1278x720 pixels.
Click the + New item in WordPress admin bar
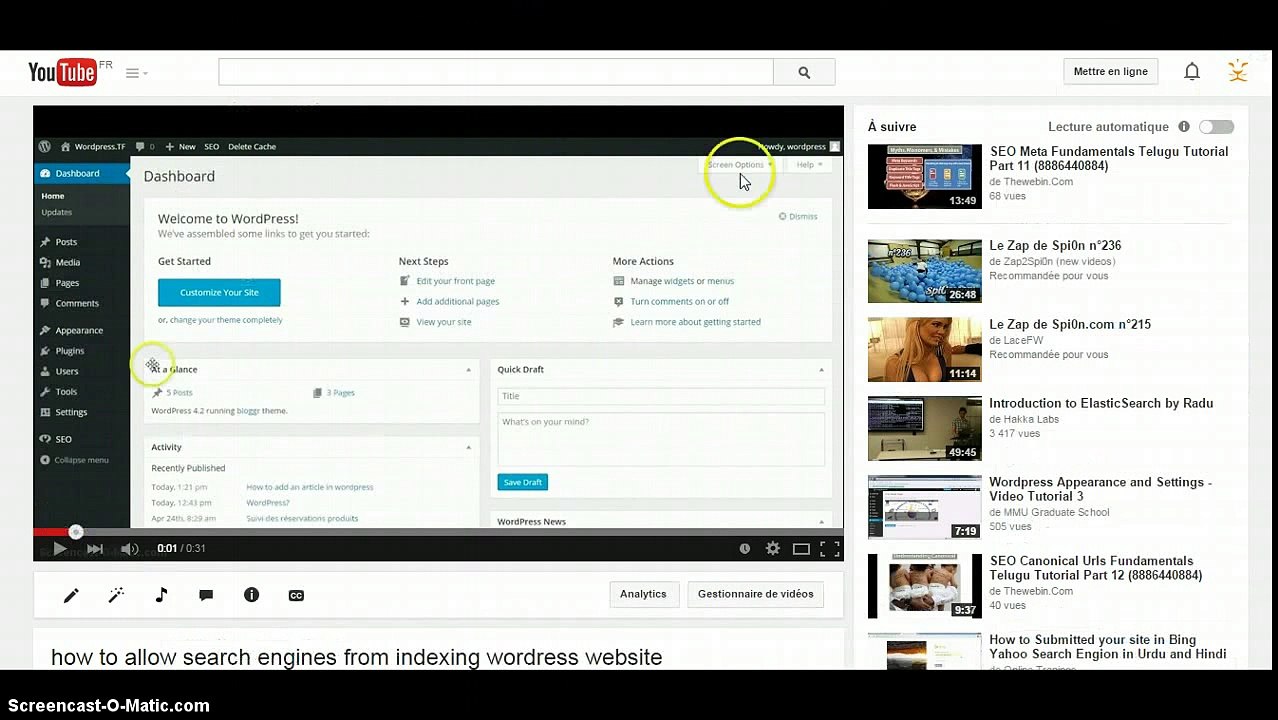click(181, 147)
